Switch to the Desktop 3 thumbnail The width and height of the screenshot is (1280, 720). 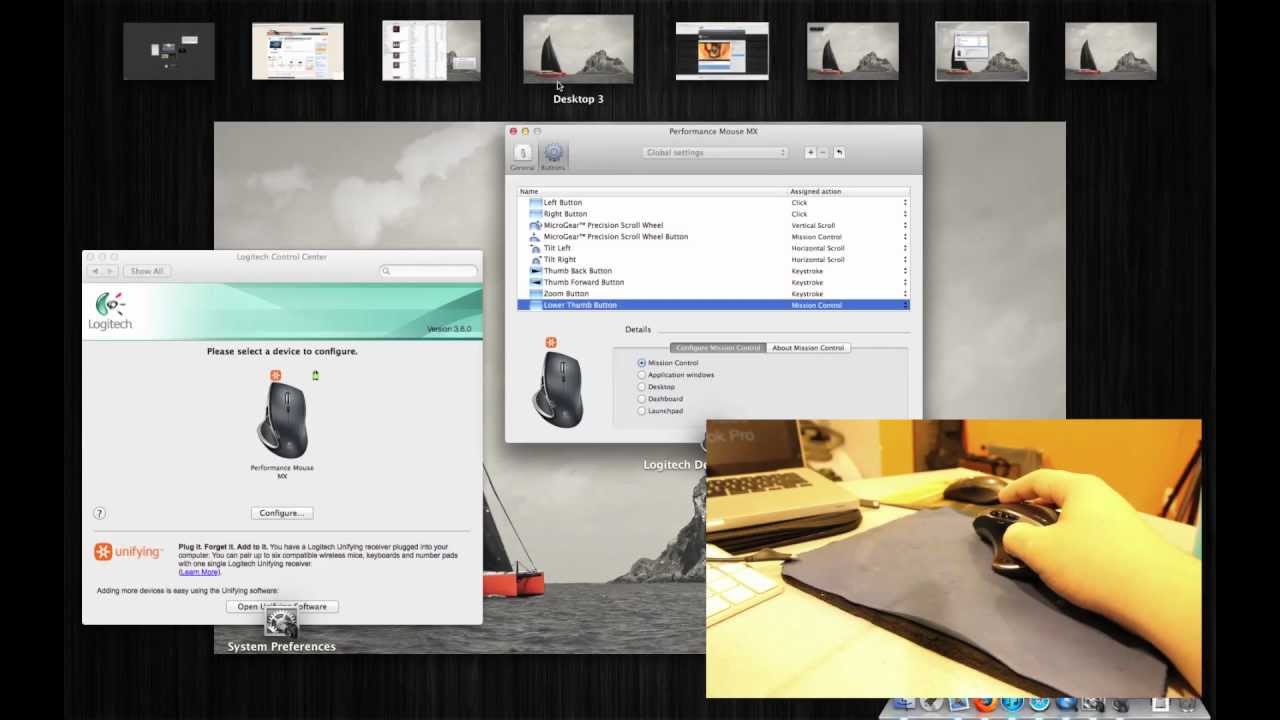coord(578,49)
